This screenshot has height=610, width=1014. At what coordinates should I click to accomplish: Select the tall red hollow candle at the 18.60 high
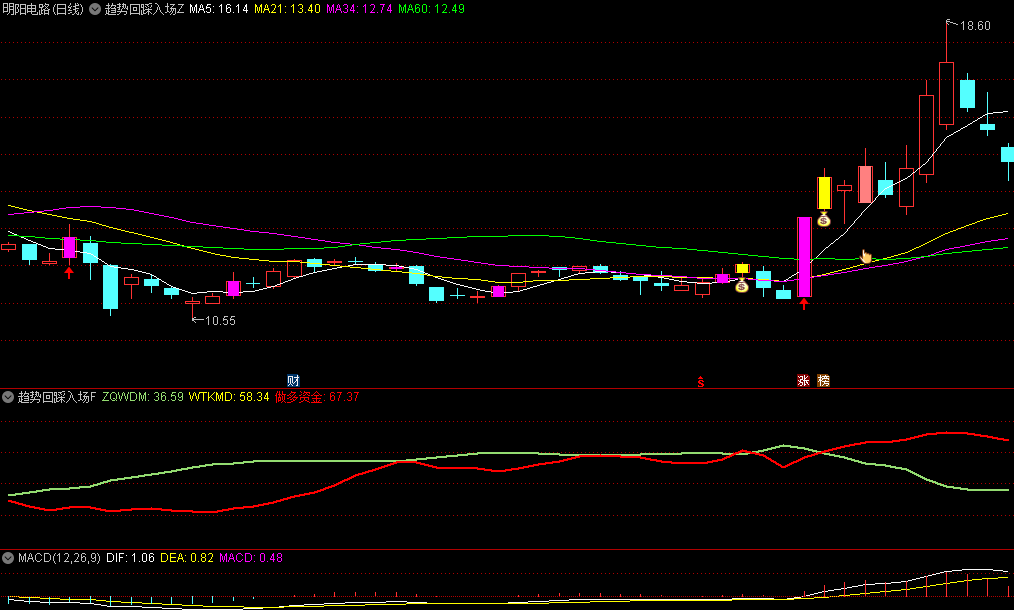(x=946, y=93)
